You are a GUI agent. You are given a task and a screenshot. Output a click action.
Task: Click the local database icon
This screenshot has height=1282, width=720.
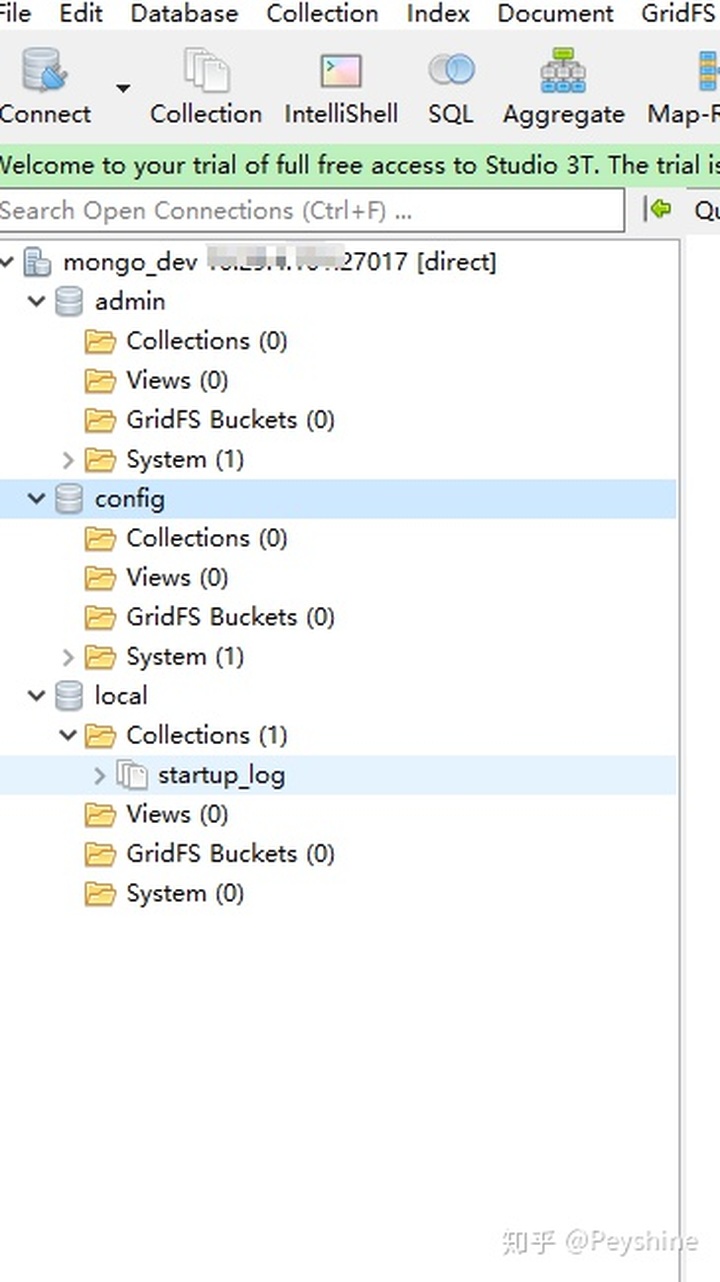(69, 695)
